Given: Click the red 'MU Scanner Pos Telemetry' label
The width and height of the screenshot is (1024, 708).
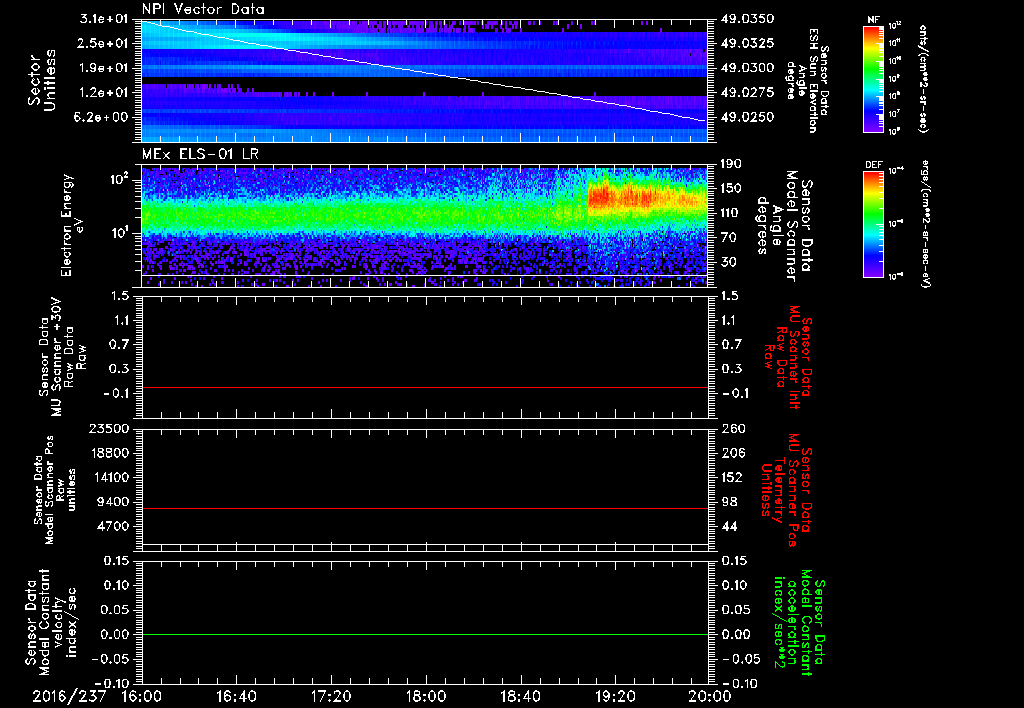Looking at the screenshot, I should coord(786,490).
